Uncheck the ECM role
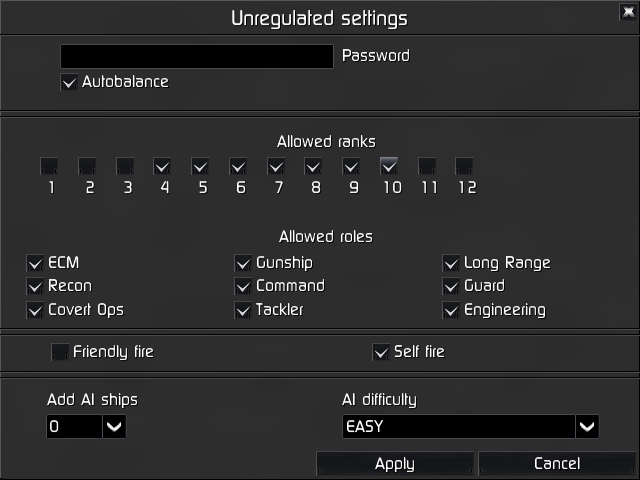The width and height of the screenshot is (640, 480). [35, 263]
